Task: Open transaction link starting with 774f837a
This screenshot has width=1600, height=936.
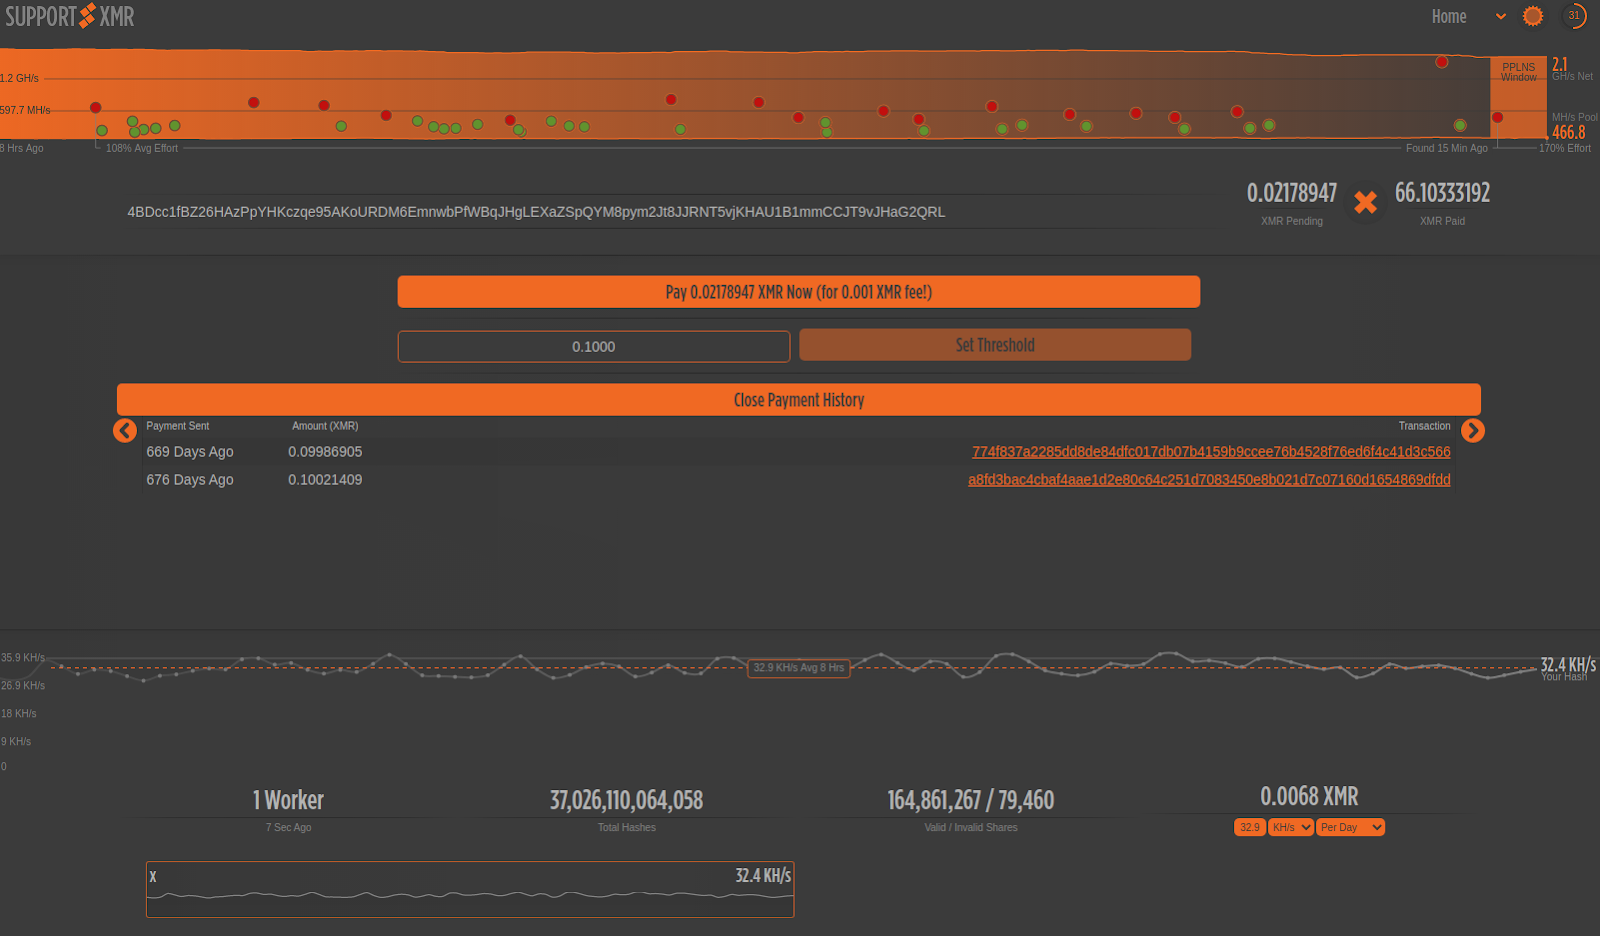Action: [x=1211, y=452]
